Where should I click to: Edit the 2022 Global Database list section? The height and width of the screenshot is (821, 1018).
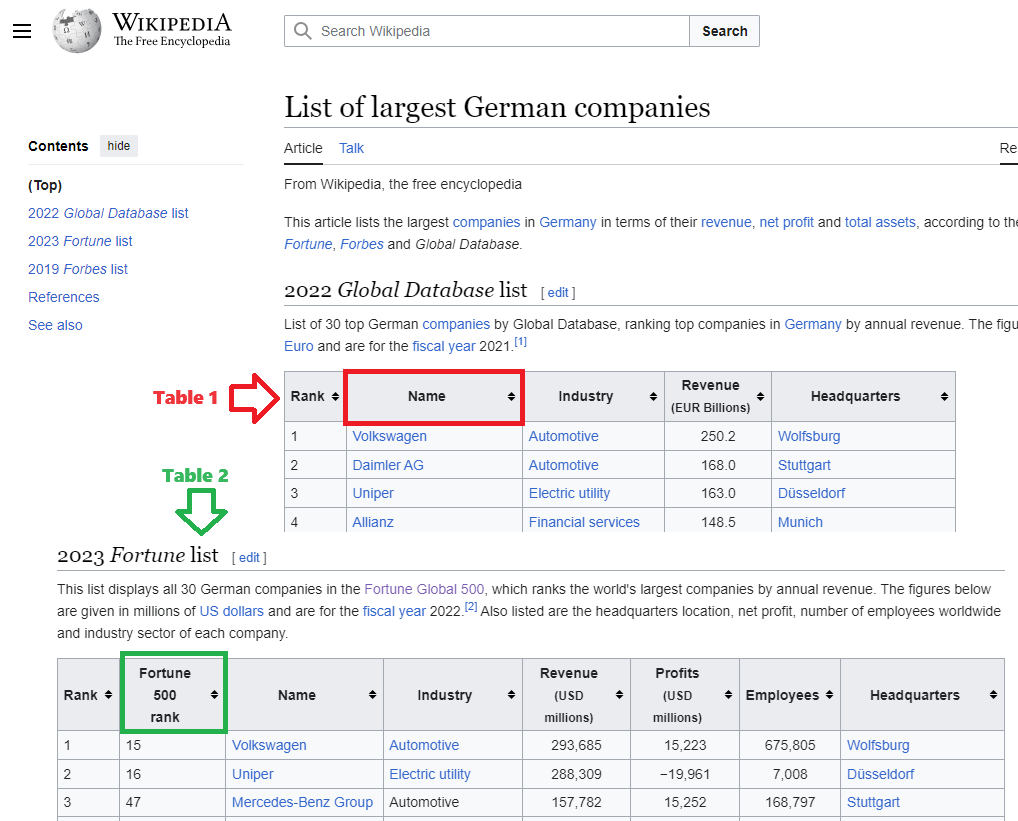(x=558, y=293)
